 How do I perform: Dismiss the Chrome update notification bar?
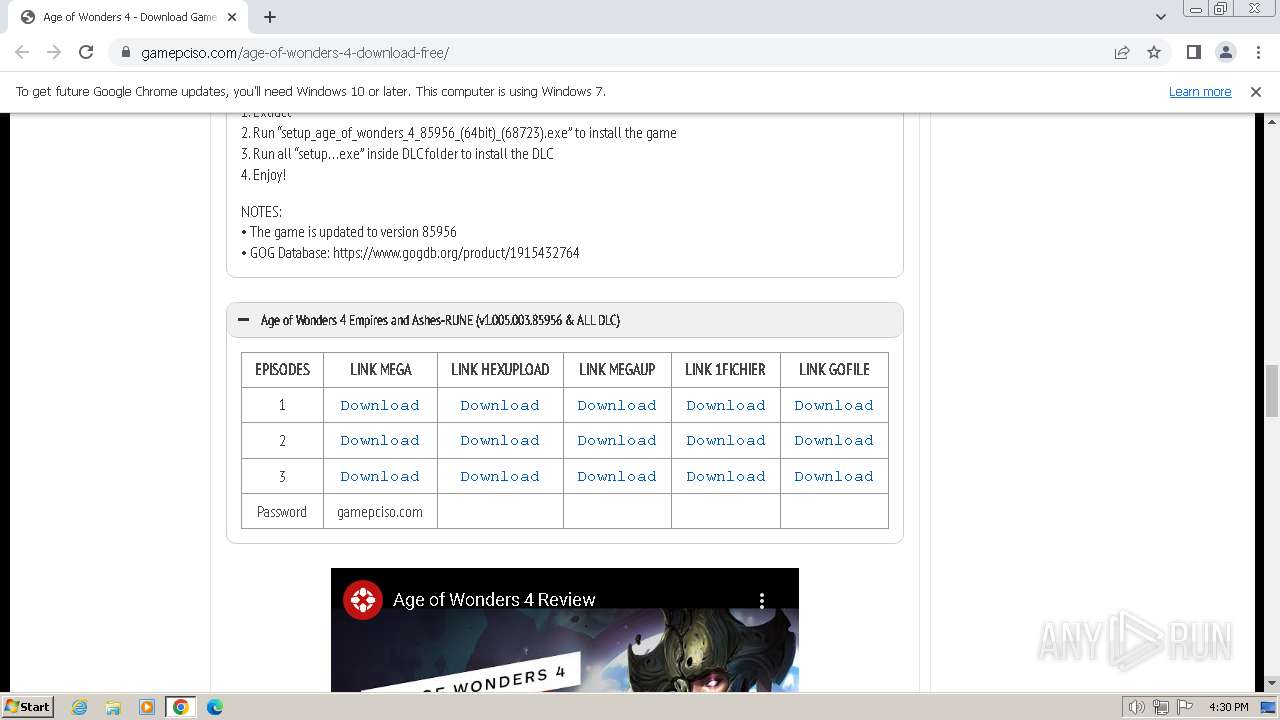coord(1256,91)
